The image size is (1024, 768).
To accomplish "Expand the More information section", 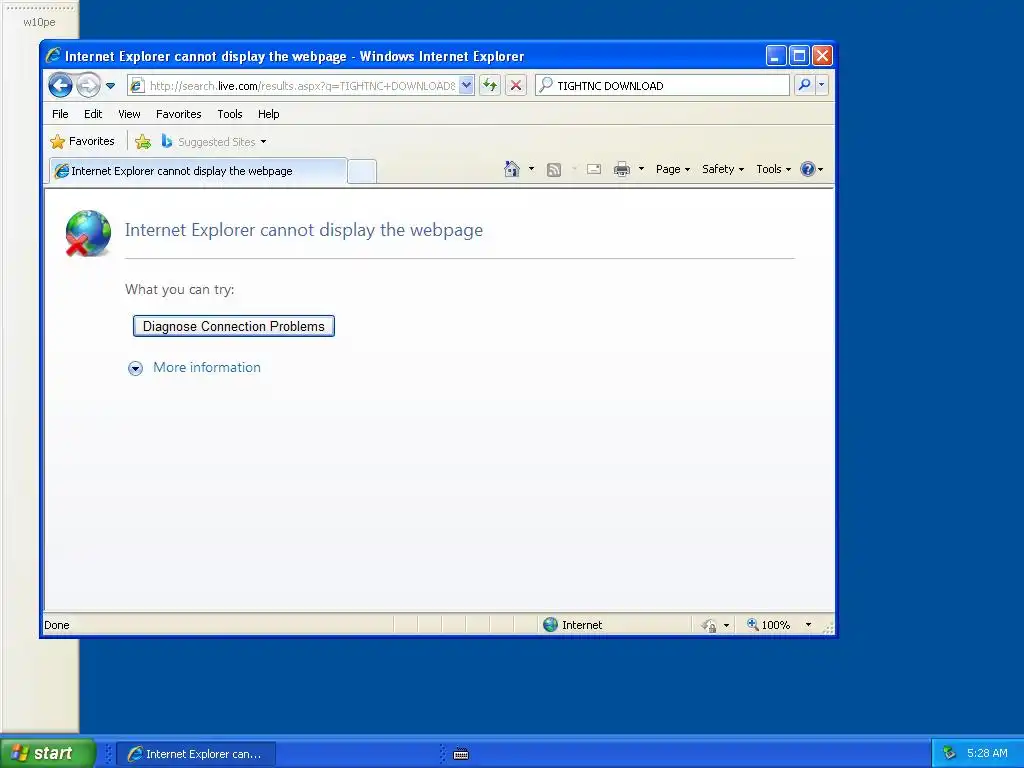I will pyautogui.click(x=135, y=368).
